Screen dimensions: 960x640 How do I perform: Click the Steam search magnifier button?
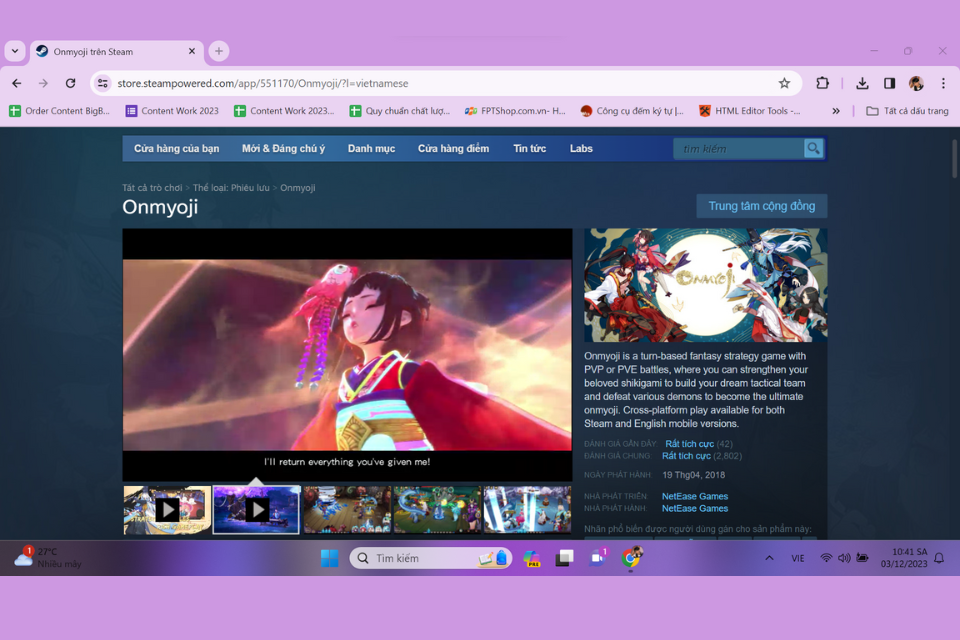(x=813, y=149)
